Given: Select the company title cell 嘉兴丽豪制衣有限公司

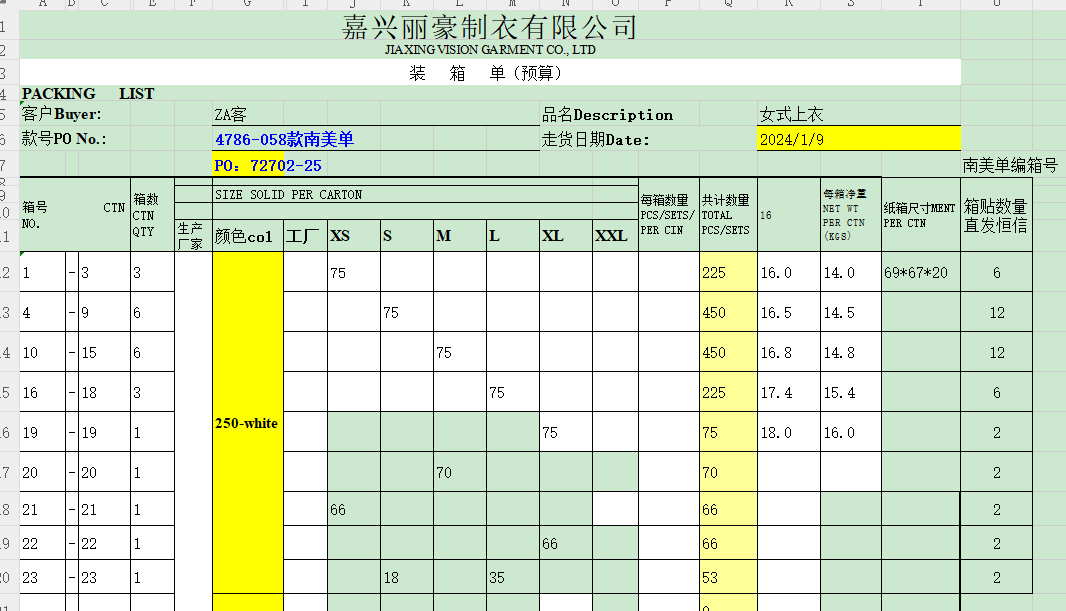Looking at the screenshot, I should (x=489, y=26).
